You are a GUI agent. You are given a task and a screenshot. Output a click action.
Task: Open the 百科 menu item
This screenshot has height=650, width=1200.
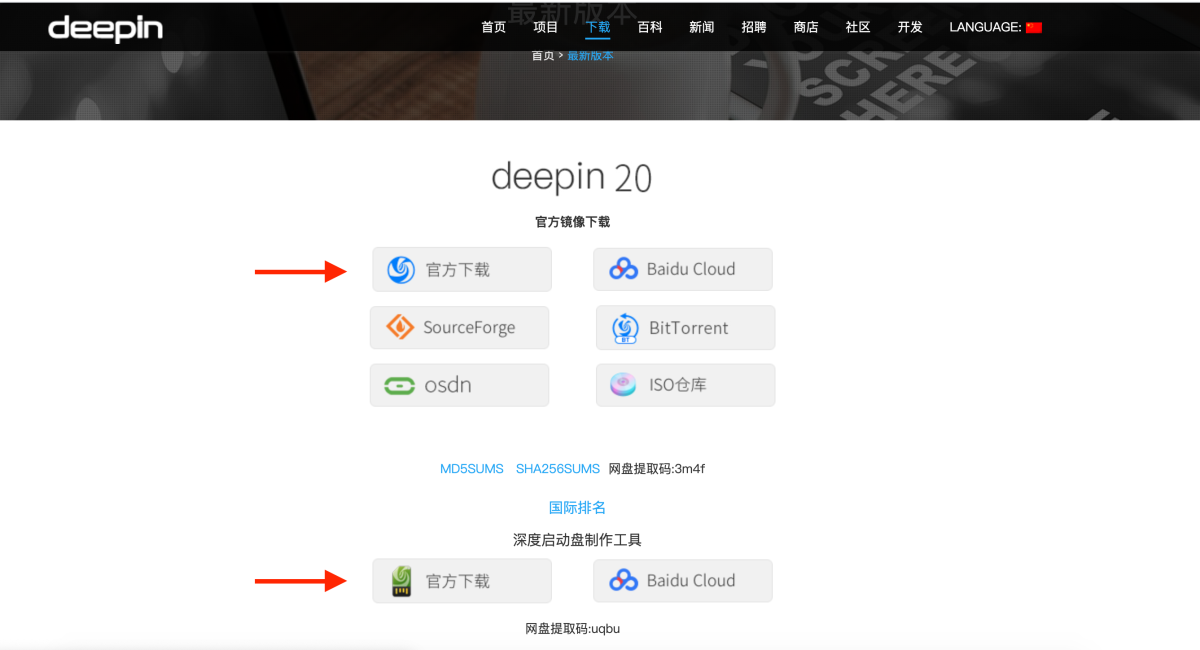point(650,27)
